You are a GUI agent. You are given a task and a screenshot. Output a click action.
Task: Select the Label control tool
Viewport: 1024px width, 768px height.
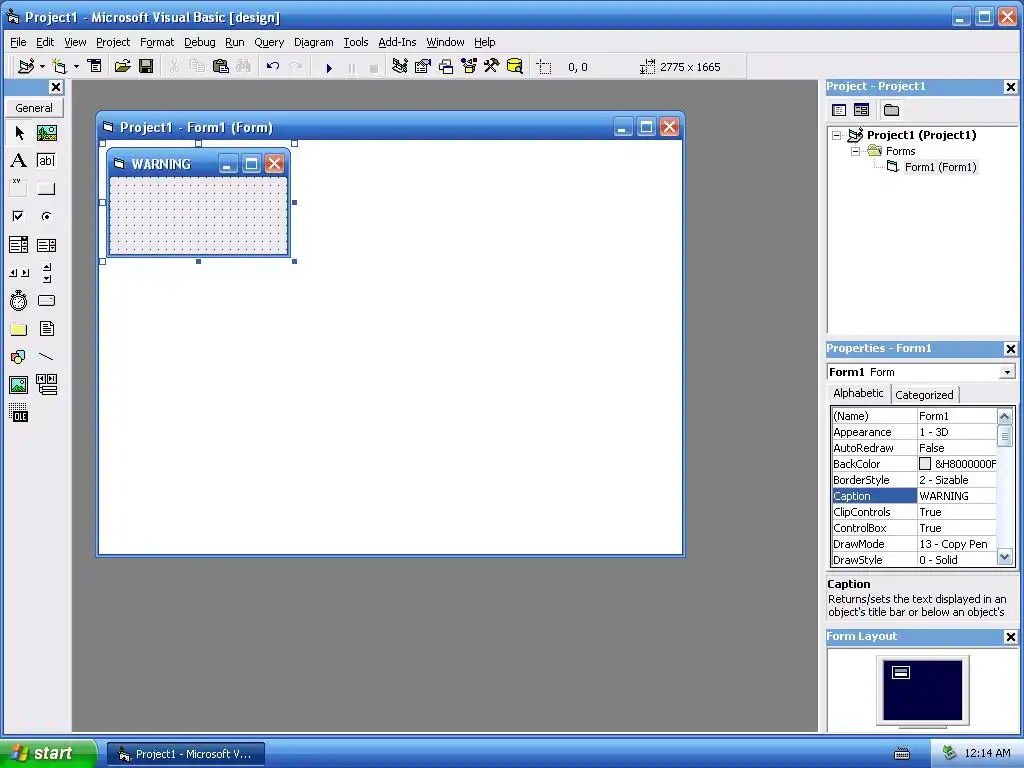(19, 161)
